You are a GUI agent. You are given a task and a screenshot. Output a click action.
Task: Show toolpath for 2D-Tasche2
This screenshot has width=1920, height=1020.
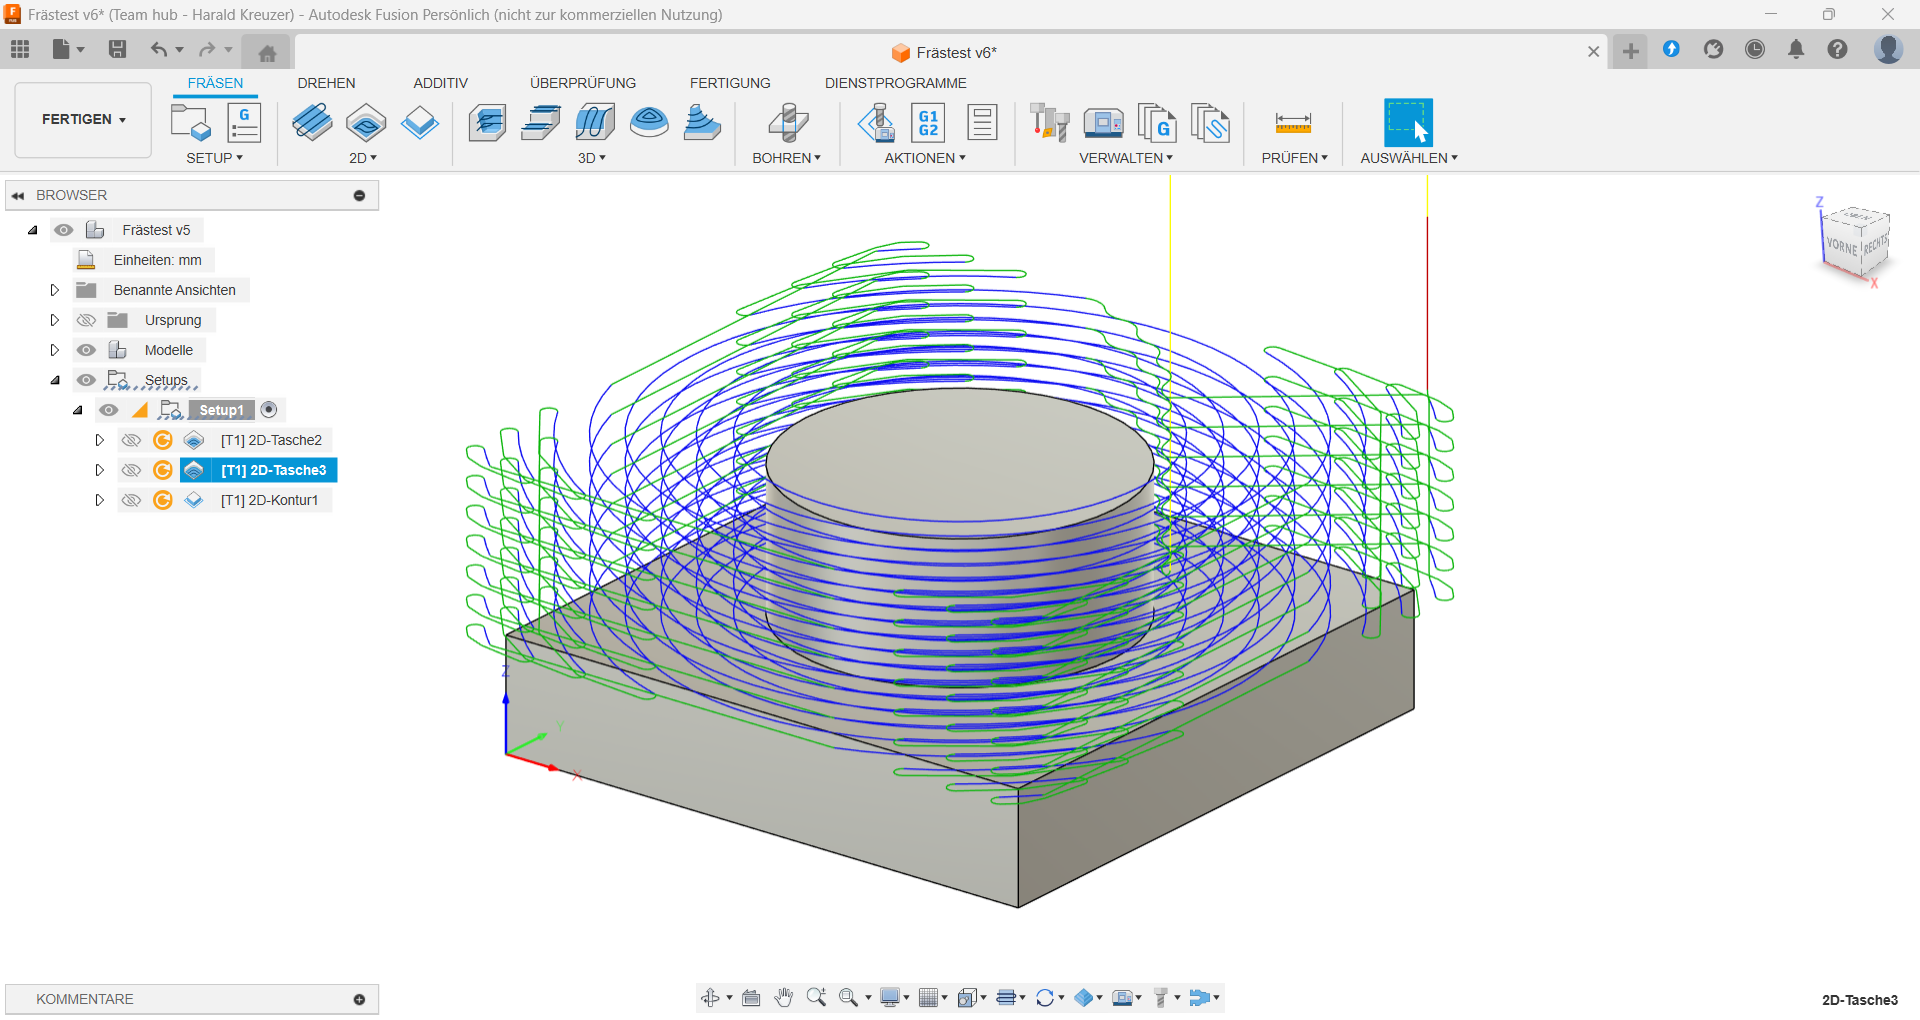pos(131,440)
